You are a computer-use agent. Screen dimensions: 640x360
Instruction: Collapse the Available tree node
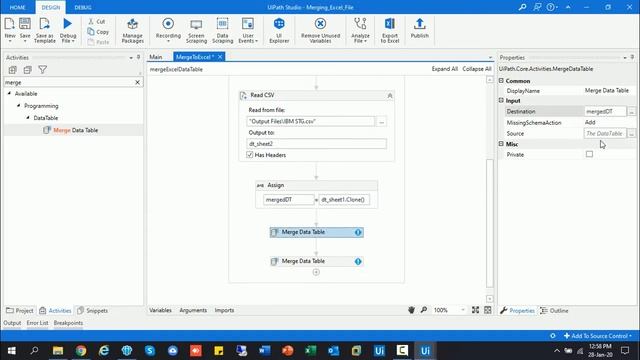(x=9, y=93)
